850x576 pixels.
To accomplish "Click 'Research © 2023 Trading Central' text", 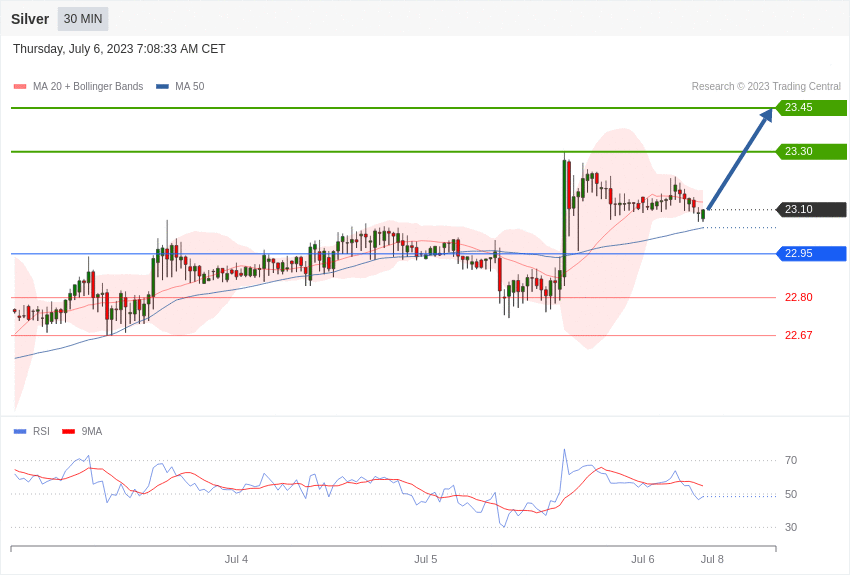I will coord(766,86).
